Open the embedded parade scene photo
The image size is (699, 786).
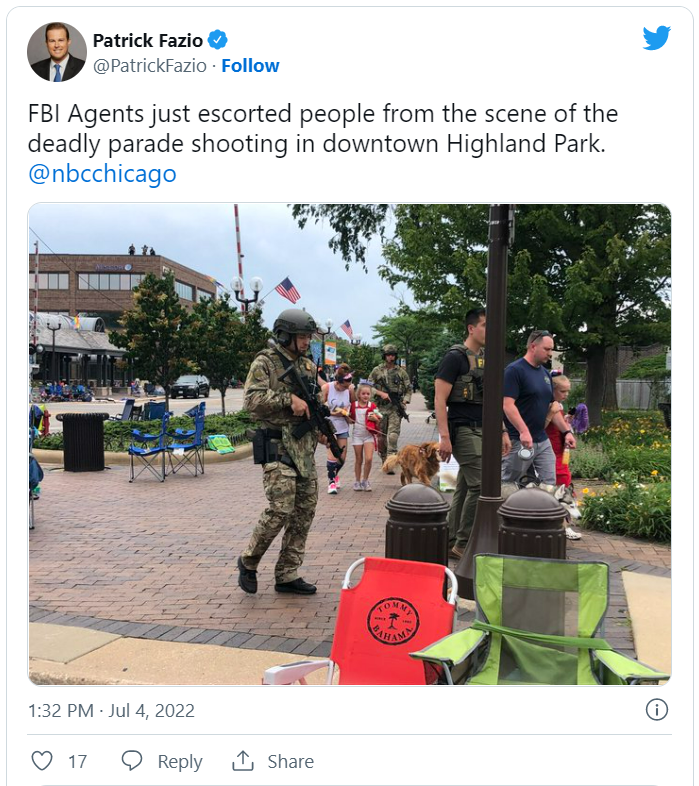(x=350, y=444)
